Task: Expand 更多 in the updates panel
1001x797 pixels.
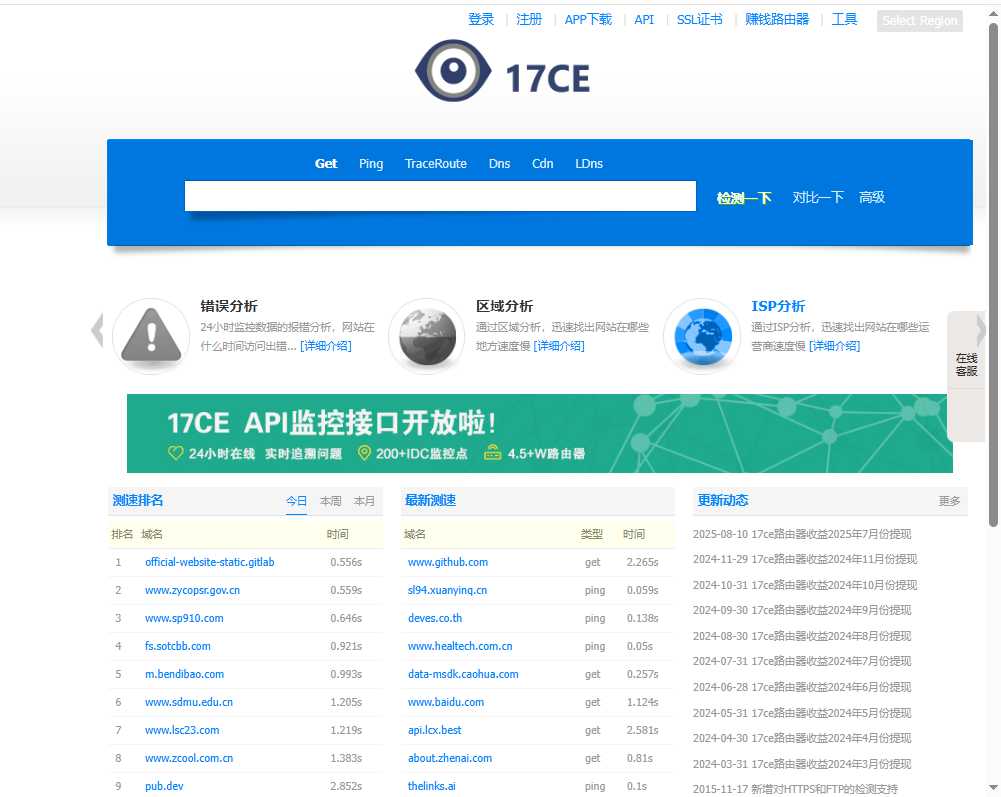Action: coord(949,501)
